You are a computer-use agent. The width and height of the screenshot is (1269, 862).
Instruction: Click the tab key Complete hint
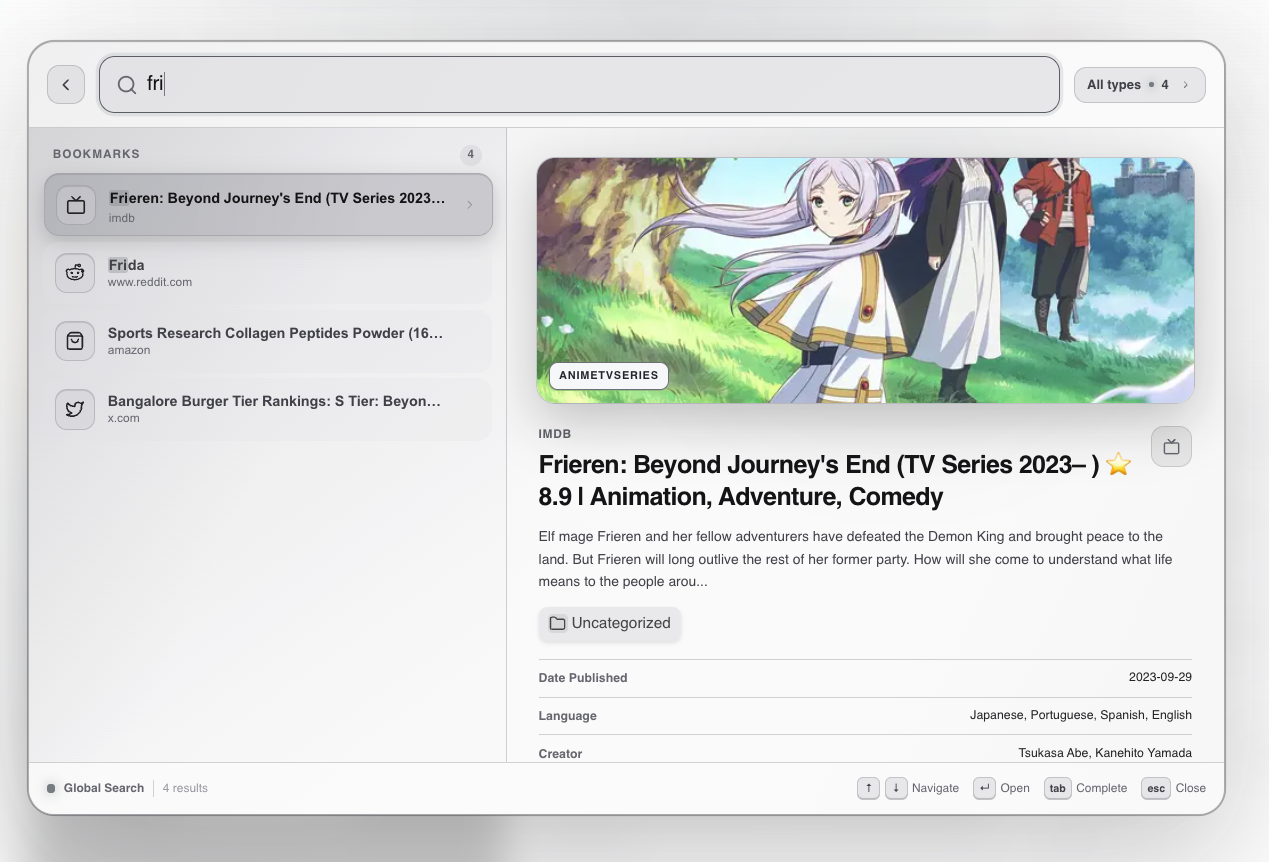coord(1057,788)
